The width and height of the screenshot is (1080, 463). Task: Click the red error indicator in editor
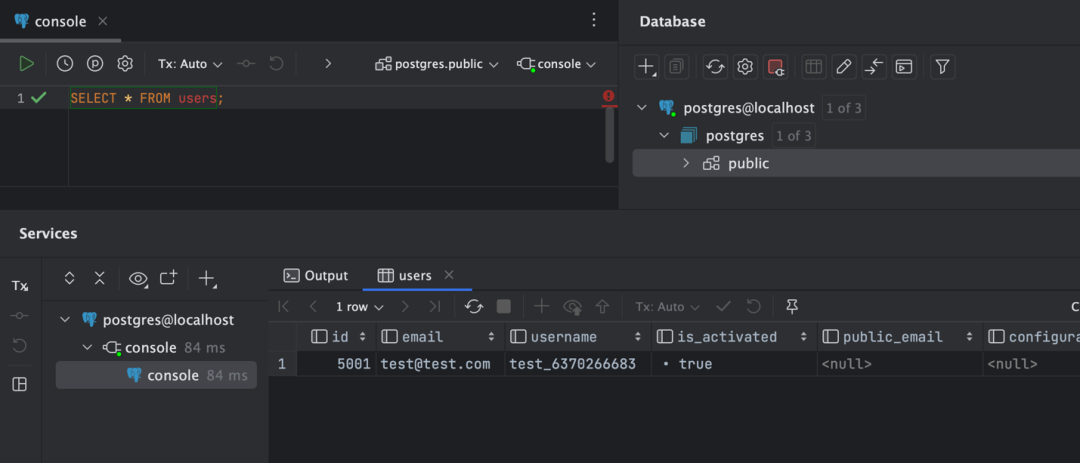pos(609,97)
